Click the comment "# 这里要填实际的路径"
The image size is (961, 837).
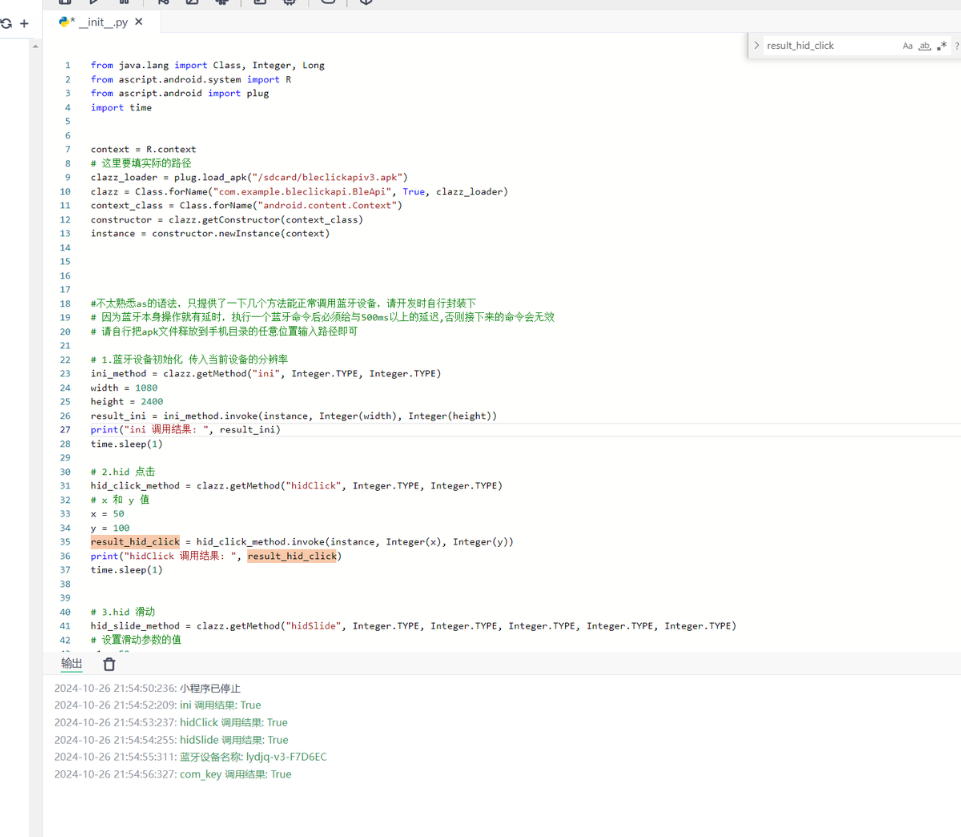coord(141,163)
